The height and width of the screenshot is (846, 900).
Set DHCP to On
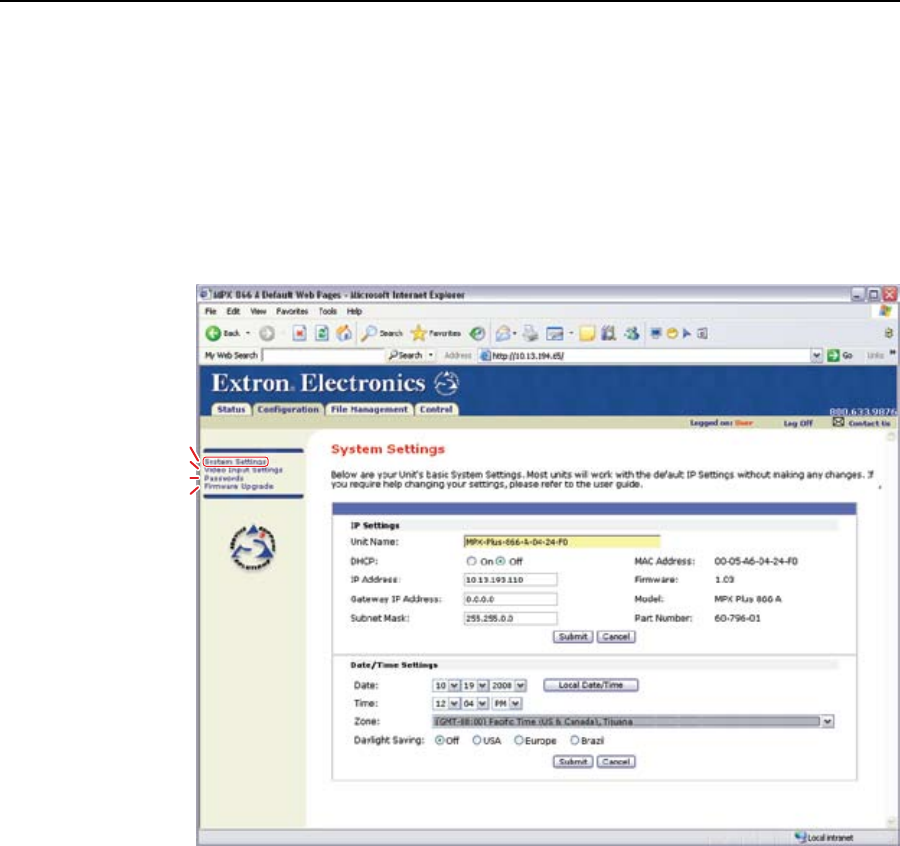(471, 562)
